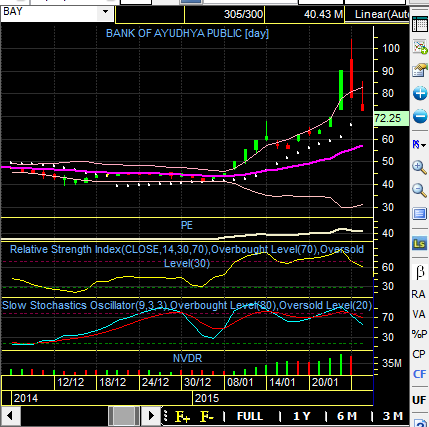Switch chart range to FULL
The height and width of the screenshot is (427, 429).
(250, 416)
